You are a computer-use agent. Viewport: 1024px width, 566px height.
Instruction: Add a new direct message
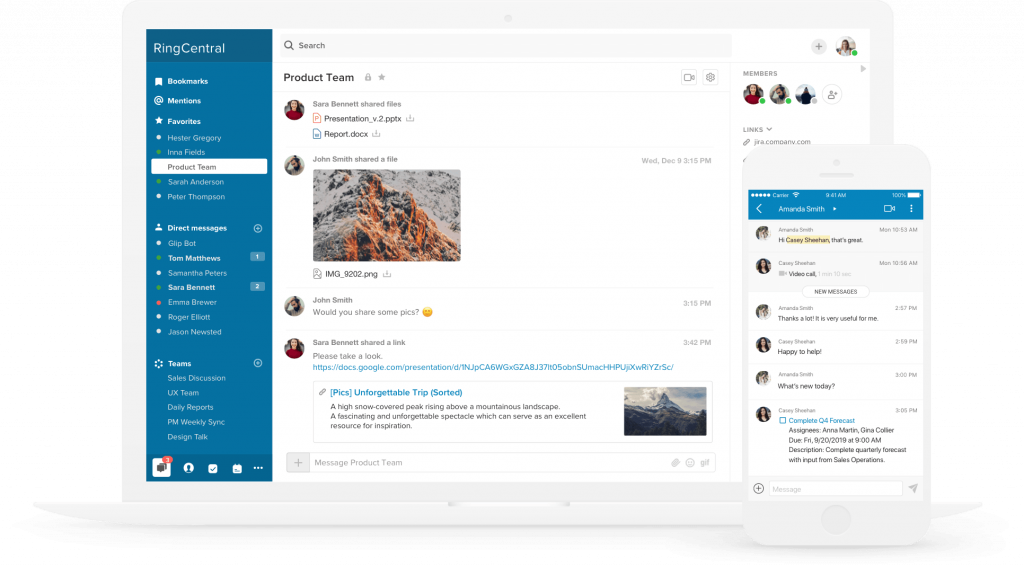258,228
